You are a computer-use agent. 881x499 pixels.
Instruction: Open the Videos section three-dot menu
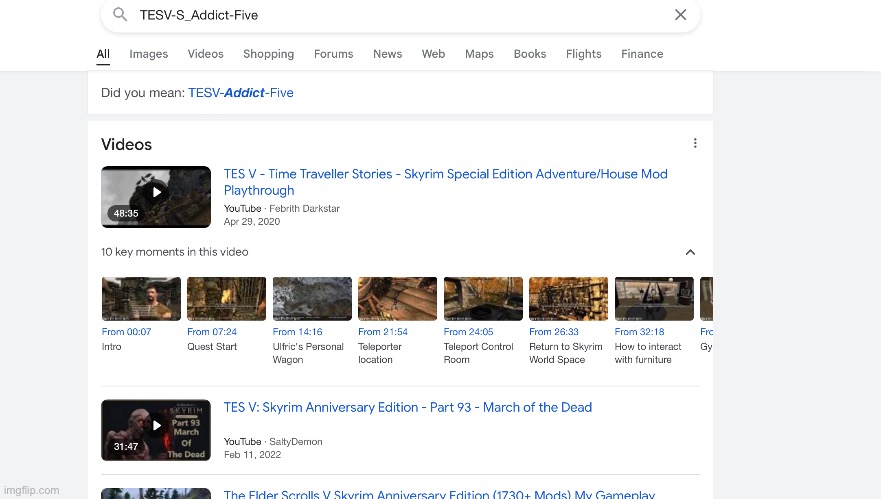pos(695,143)
